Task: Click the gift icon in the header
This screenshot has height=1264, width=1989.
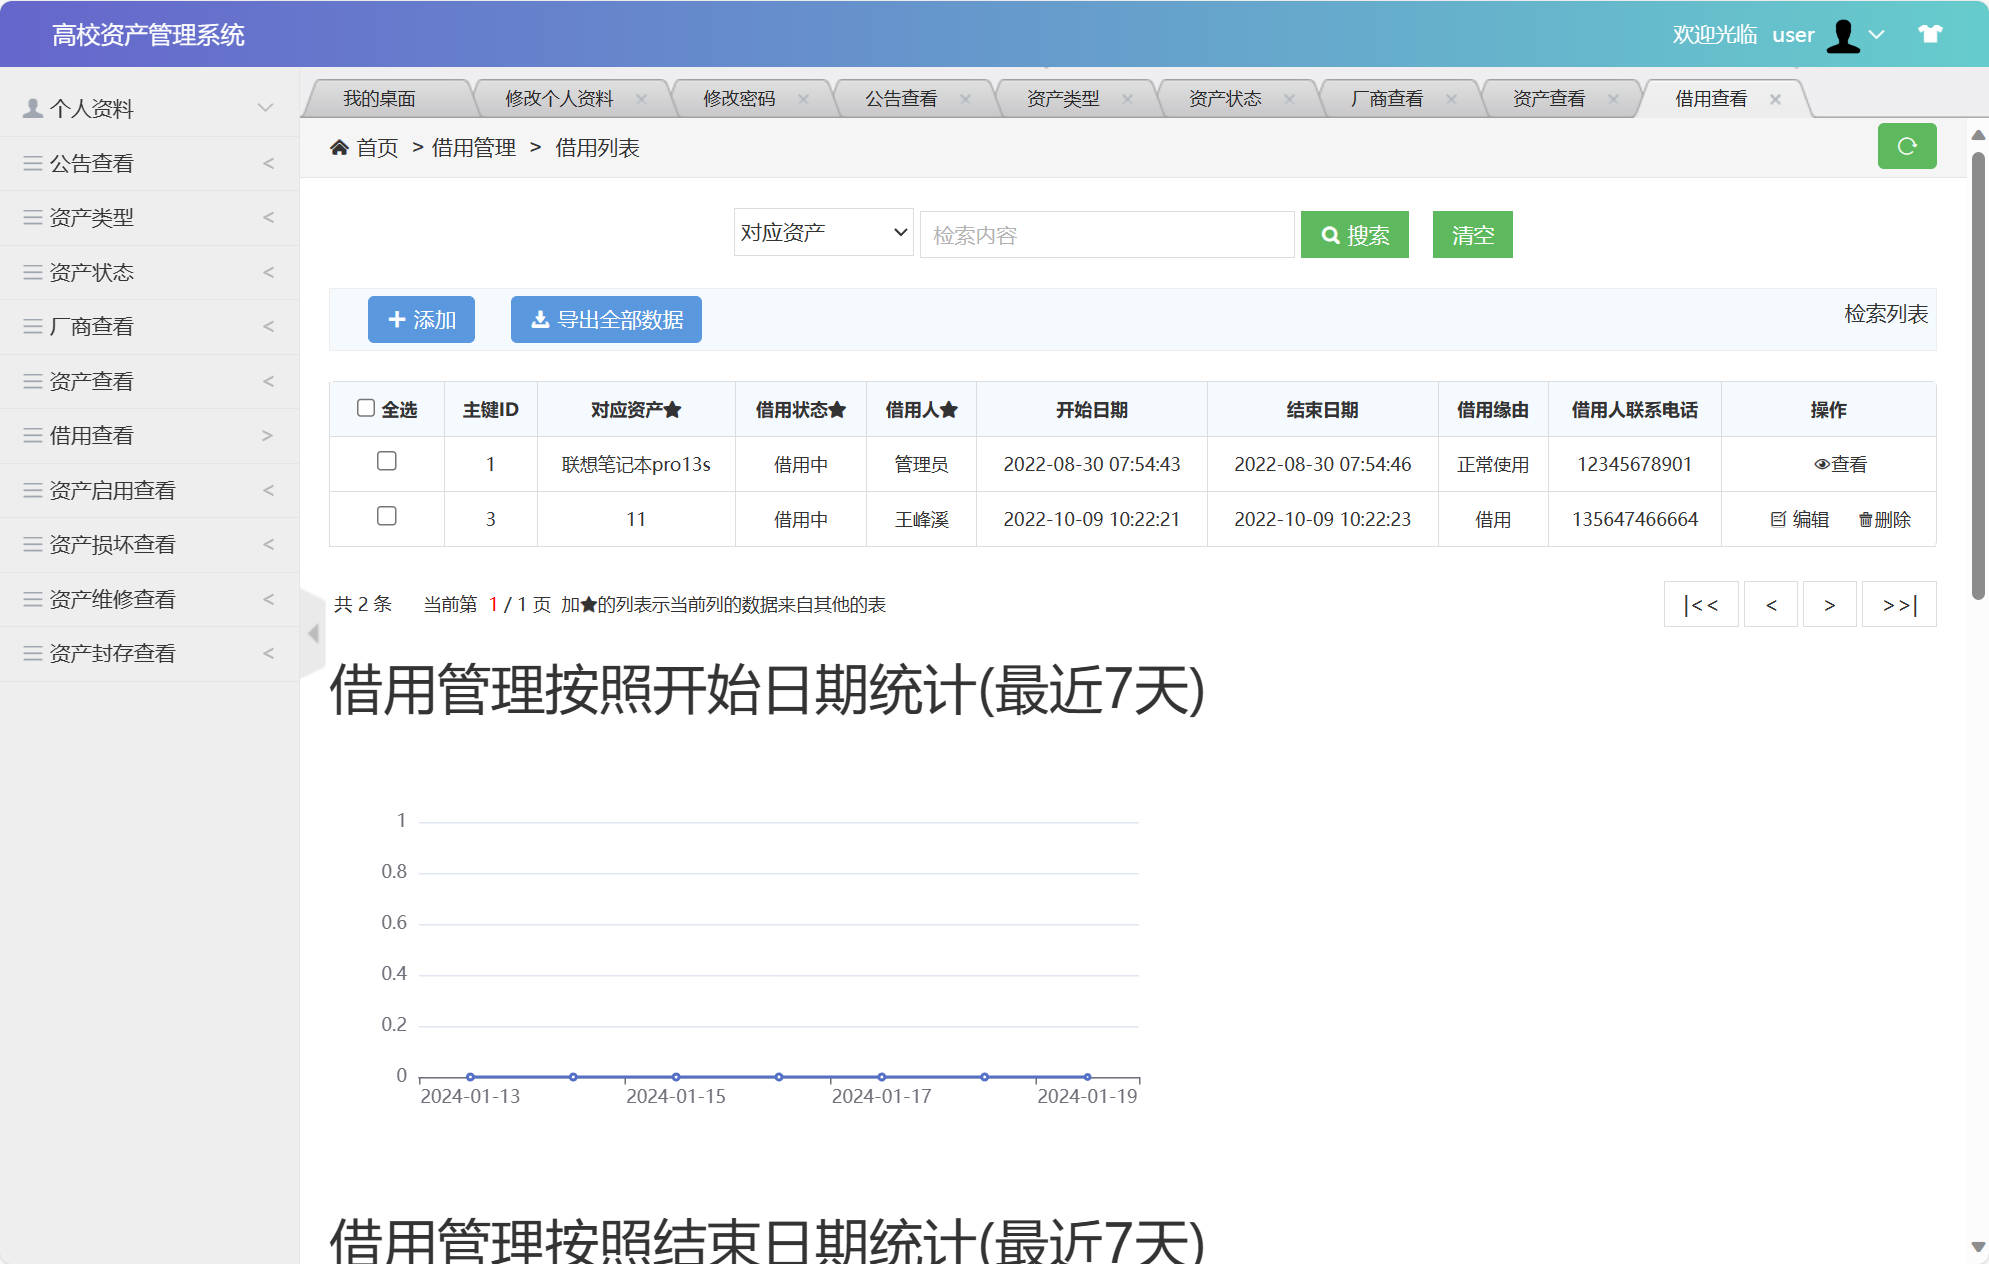Action: pyautogui.click(x=1930, y=35)
